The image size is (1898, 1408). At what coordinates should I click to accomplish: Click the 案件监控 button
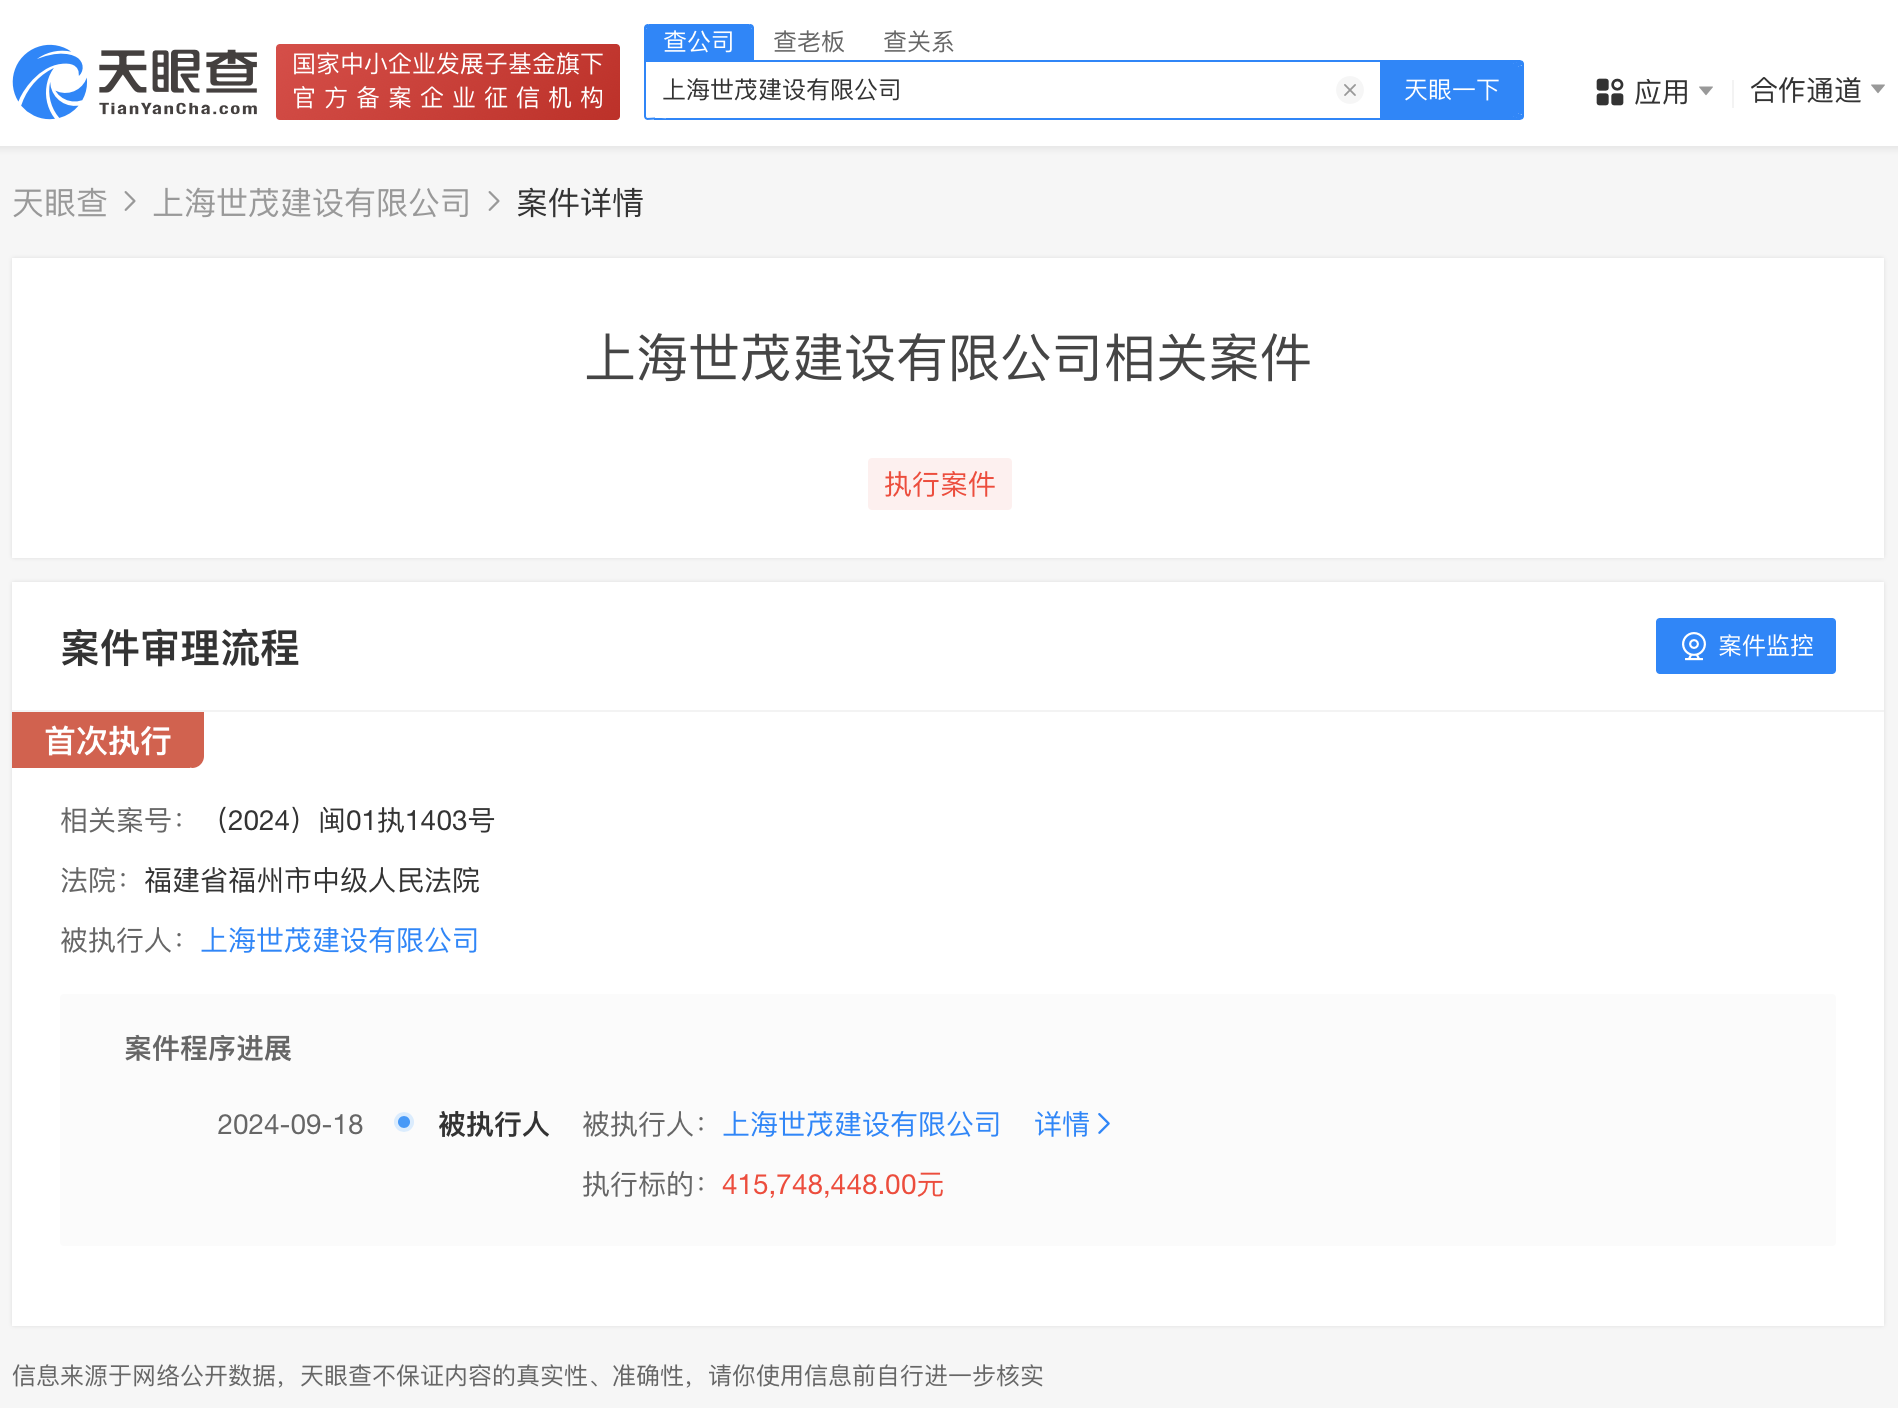point(1745,646)
